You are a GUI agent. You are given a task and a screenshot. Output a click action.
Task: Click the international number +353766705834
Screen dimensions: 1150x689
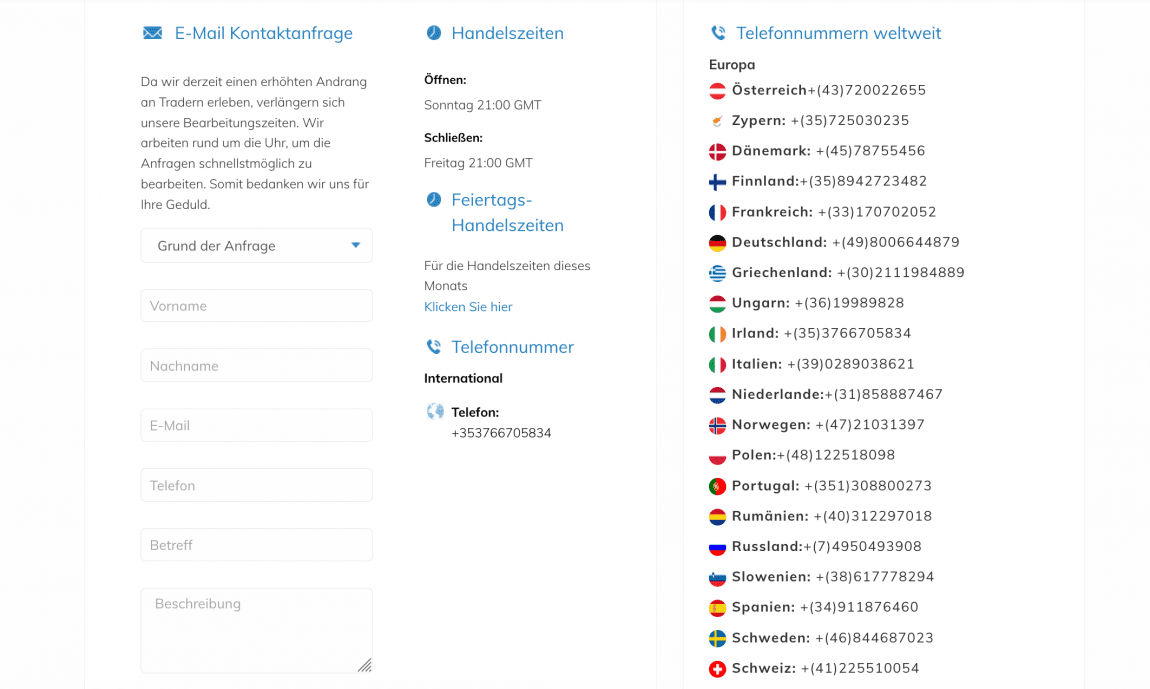501,433
